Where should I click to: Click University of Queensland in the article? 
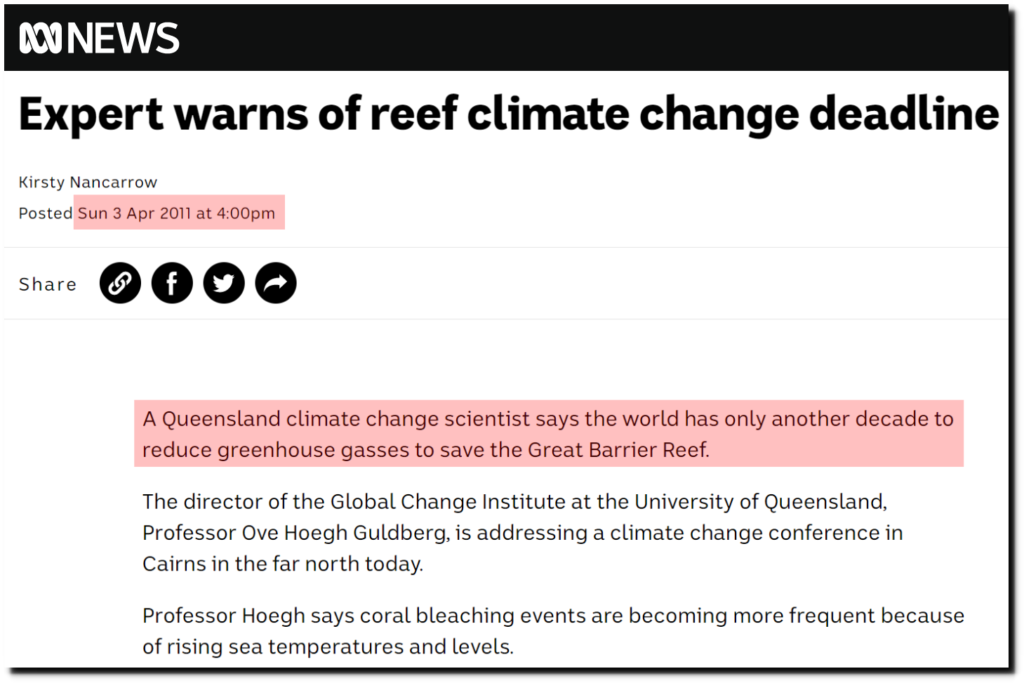click(760, 501)
